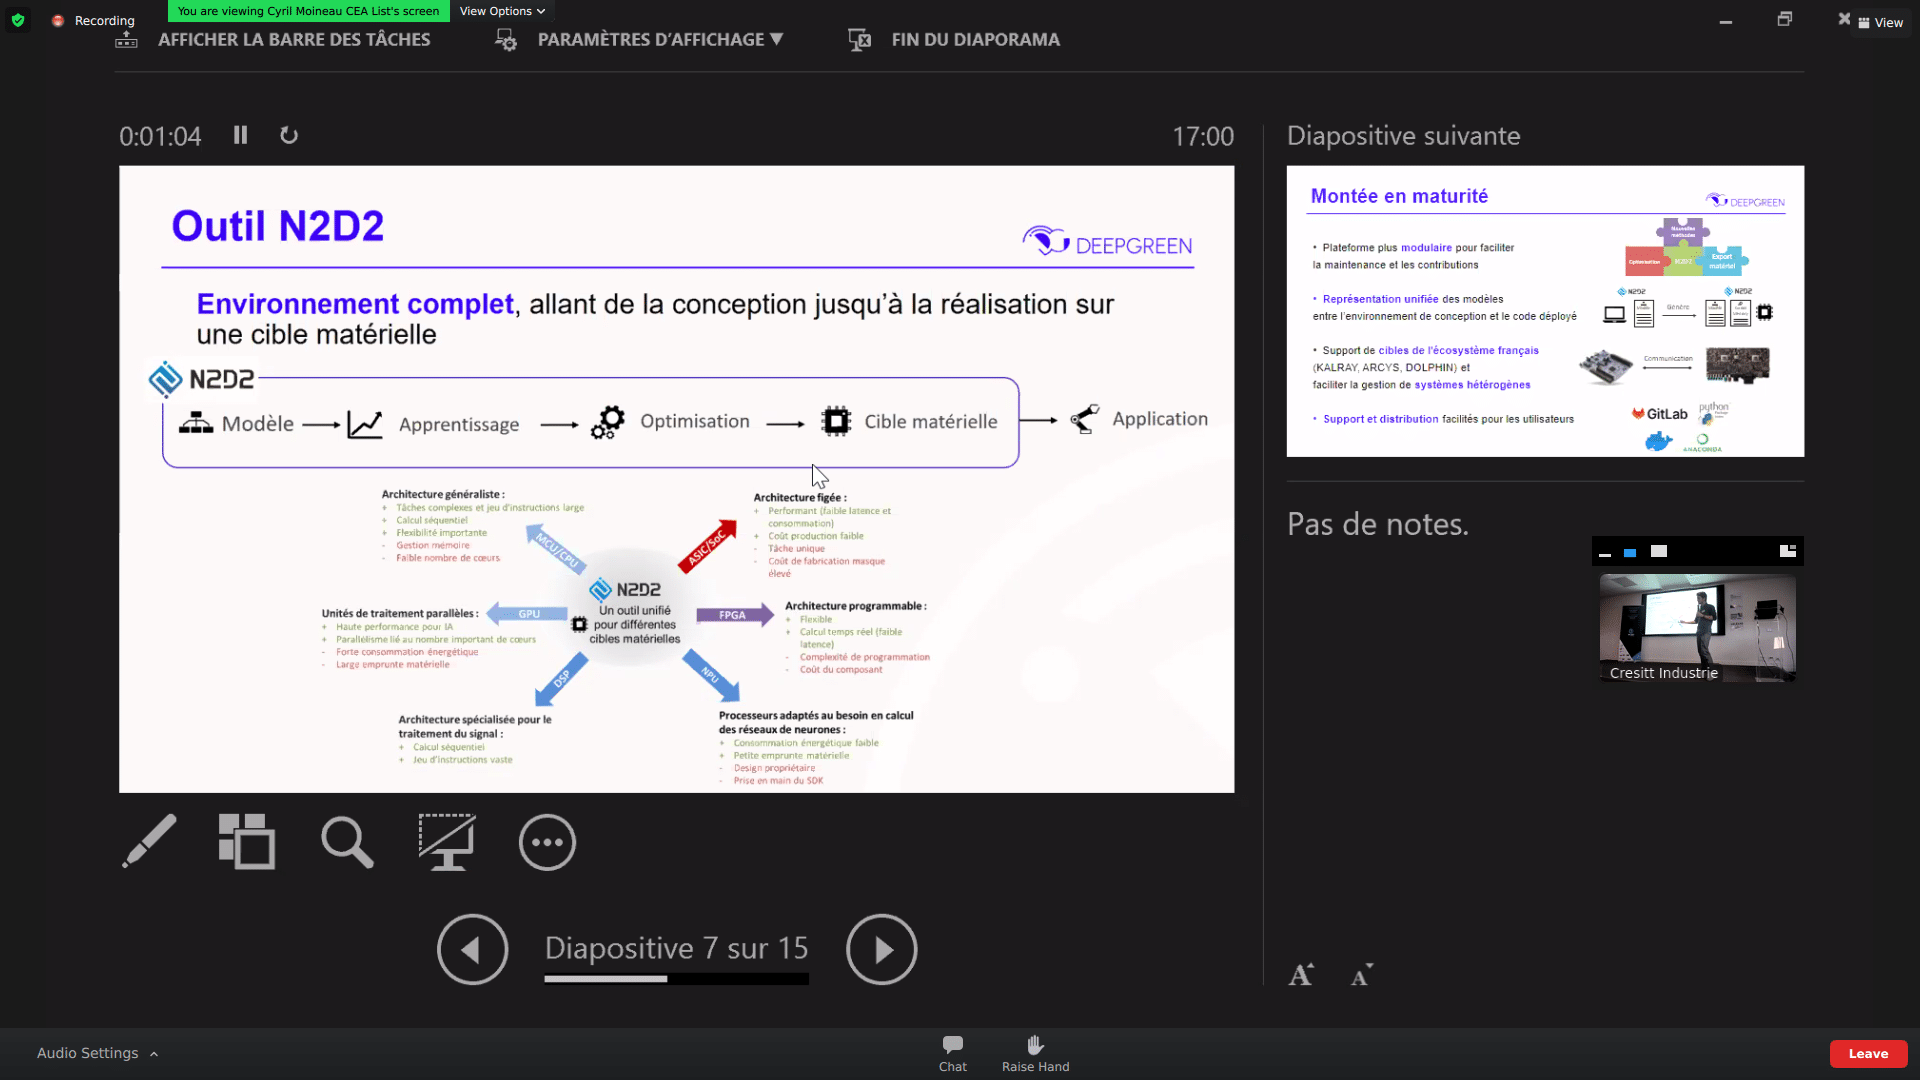
Task: Click the 'You are viewing Cyril Moineau' banner
Action: (308, 11)
